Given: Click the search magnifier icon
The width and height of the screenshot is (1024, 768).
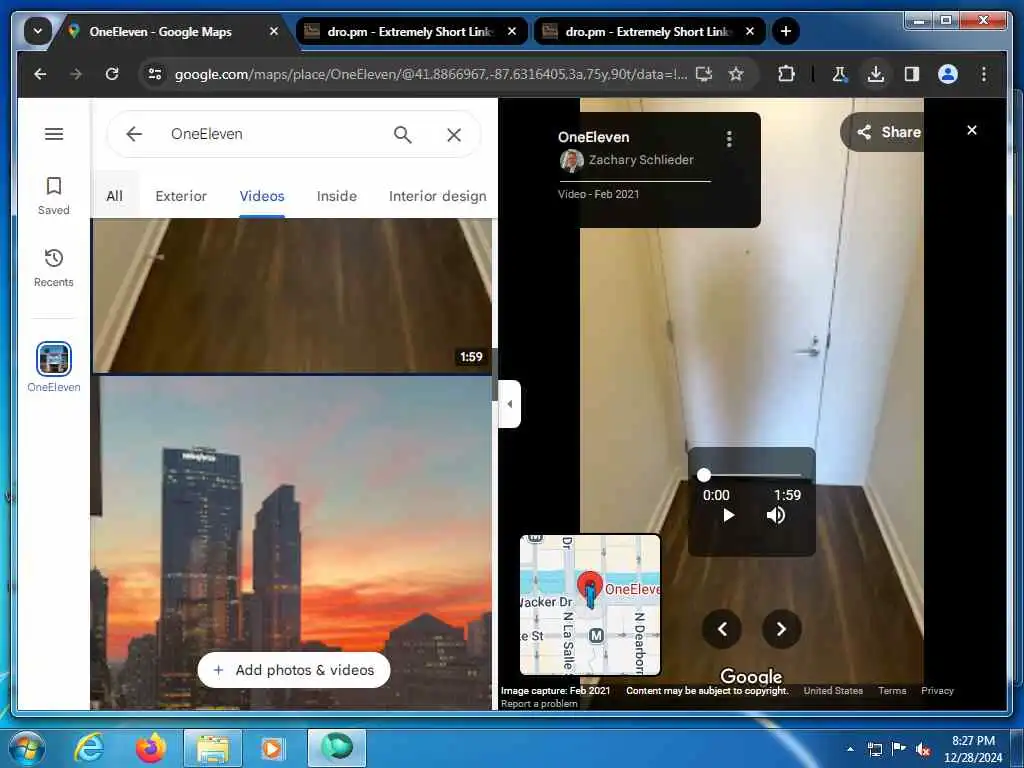Looking at the screenshot, I should coord(402,135).
